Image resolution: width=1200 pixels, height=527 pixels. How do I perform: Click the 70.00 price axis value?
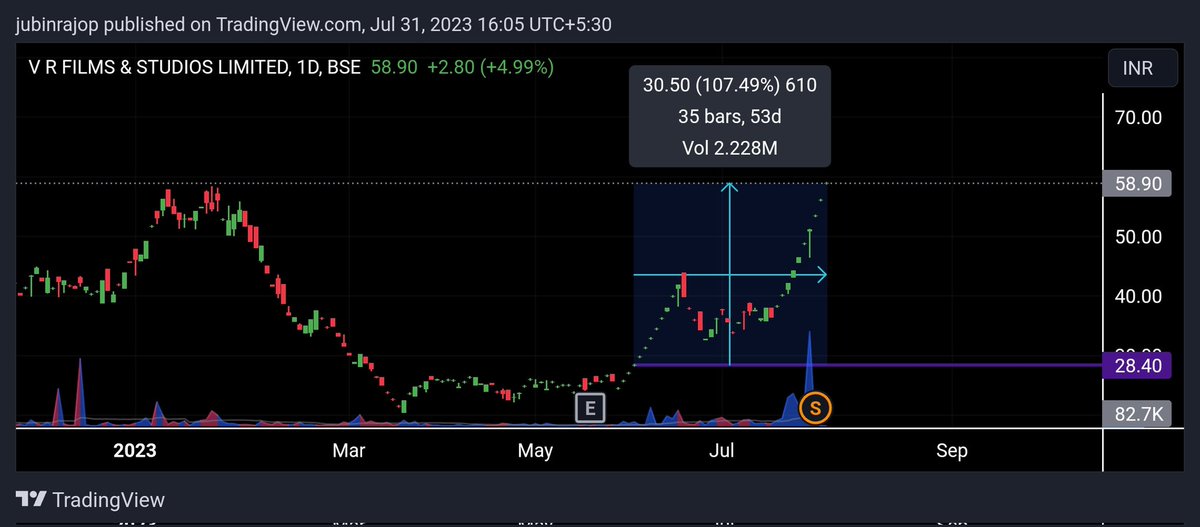pos(1137,117)
